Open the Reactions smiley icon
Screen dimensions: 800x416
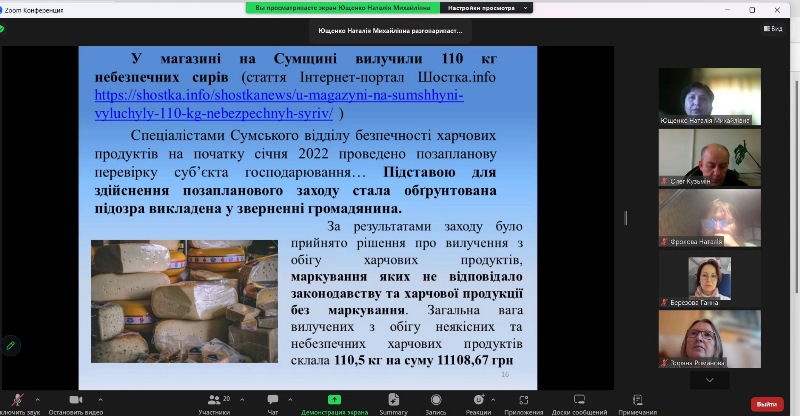tap(479, 399)
